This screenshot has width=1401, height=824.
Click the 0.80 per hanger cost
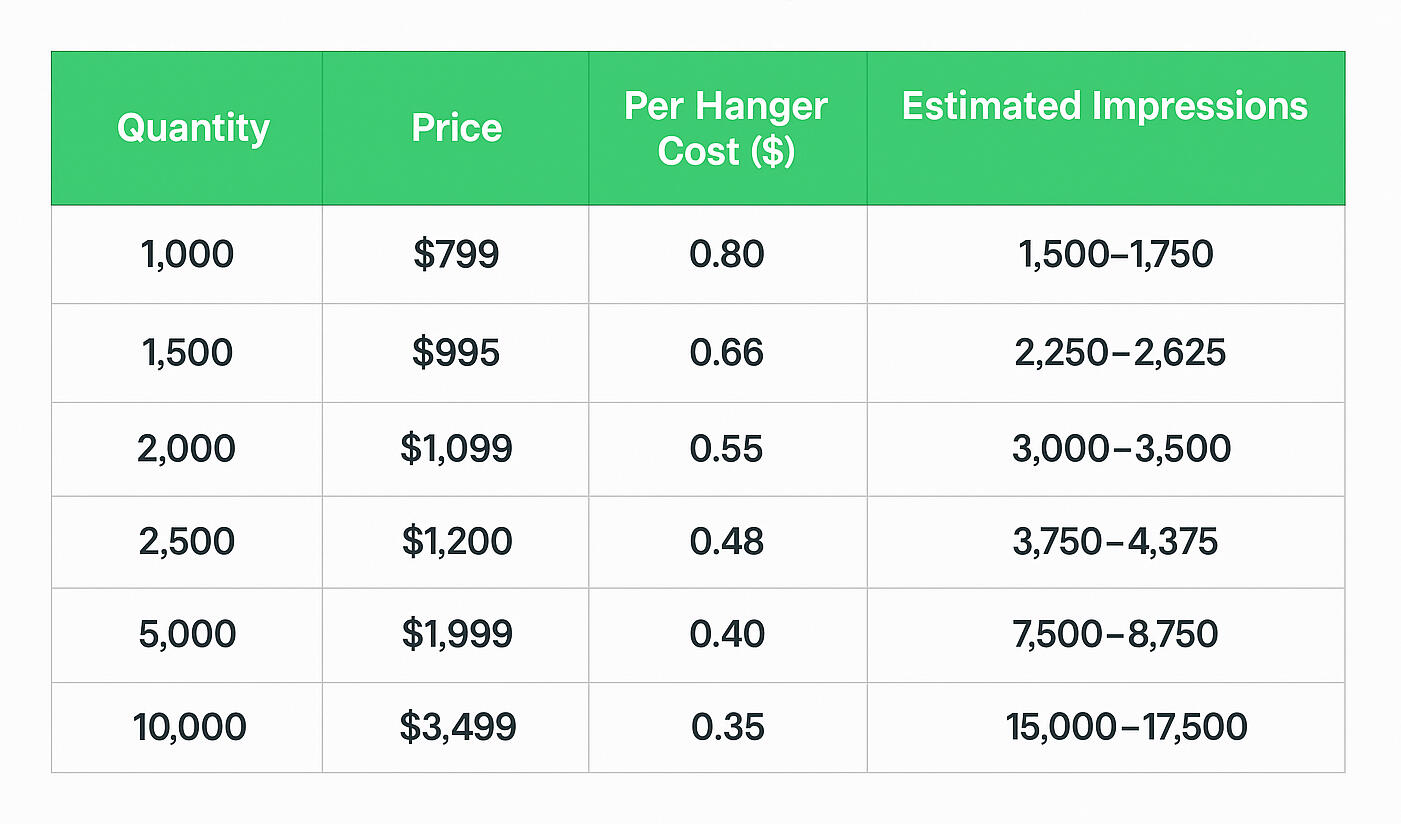click(x=727, y=255)
